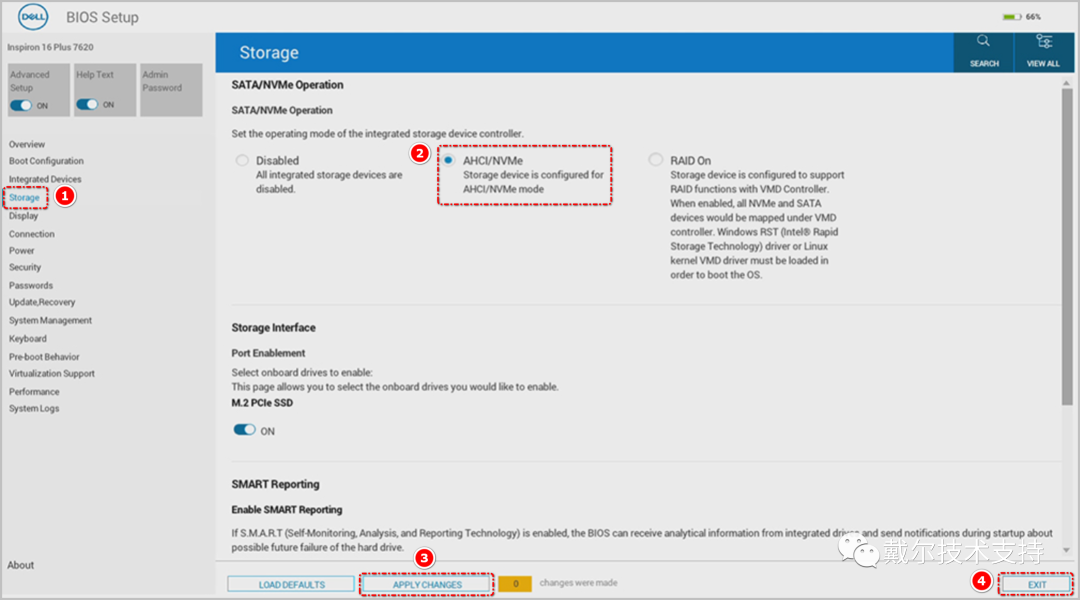Select the Disabled radio option

tap(242, 161)
